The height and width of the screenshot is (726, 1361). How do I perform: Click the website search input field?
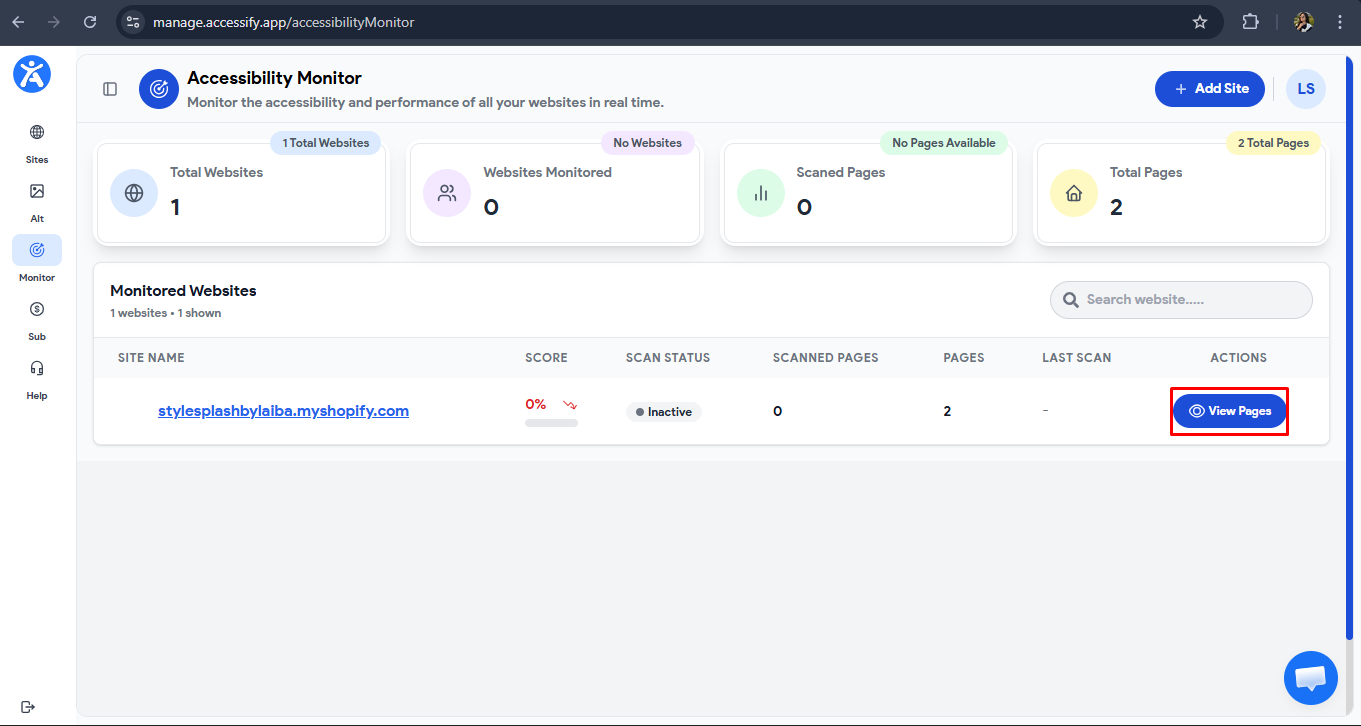pyautogui.click(x=1180, y=299)
